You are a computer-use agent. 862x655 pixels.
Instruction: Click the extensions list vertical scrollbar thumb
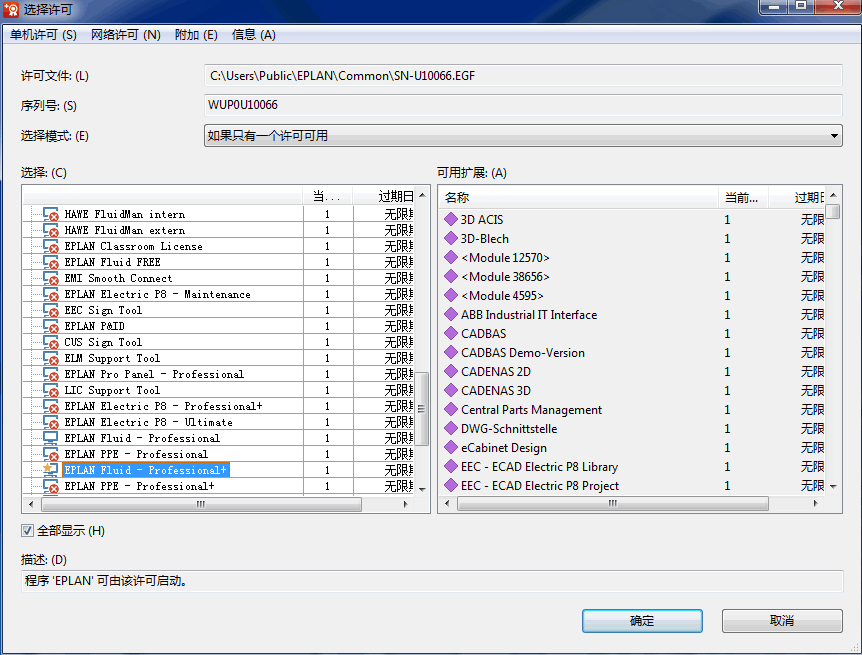[833, 211]
